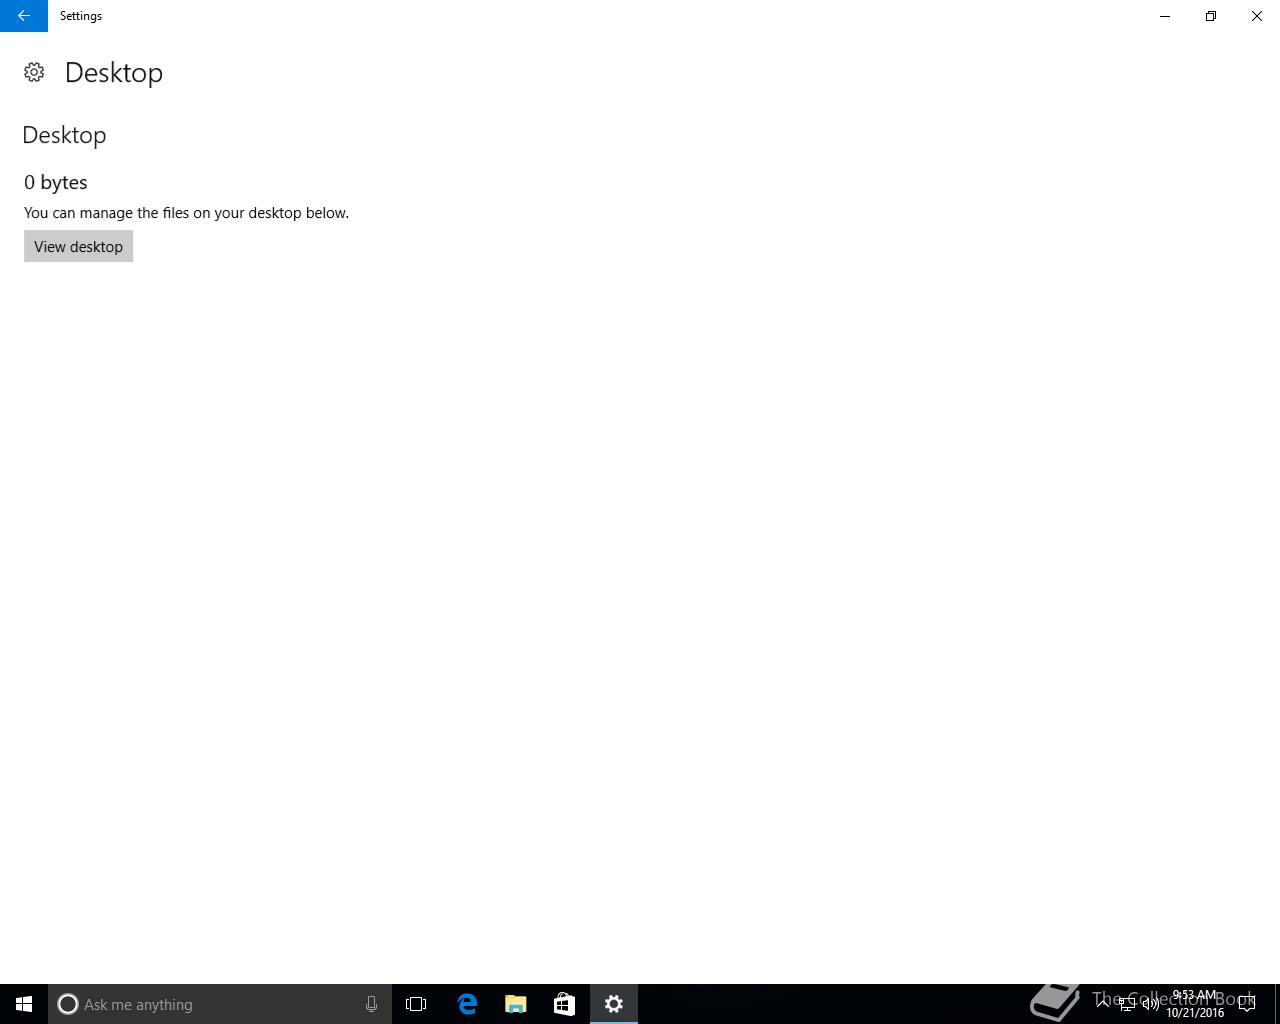Open Task View from the taskbar
The width and height of the screenshot is (1280, 1024).
(416, 1004)
